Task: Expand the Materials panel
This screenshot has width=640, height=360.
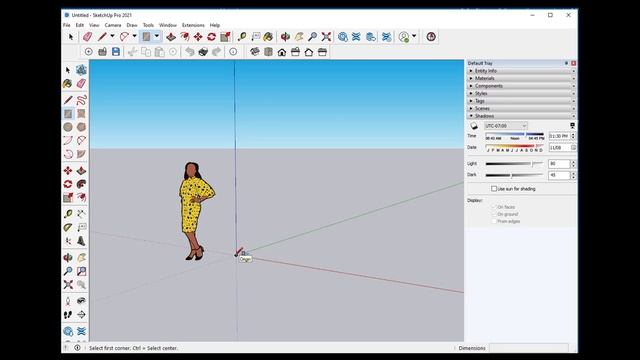Action: pyautogui.click(x=521, y=78)
